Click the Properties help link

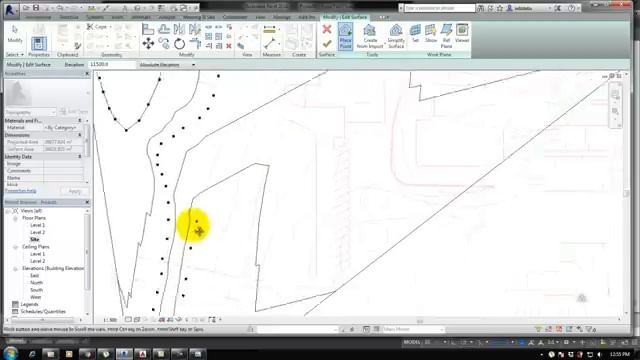(x=20, y=191)
